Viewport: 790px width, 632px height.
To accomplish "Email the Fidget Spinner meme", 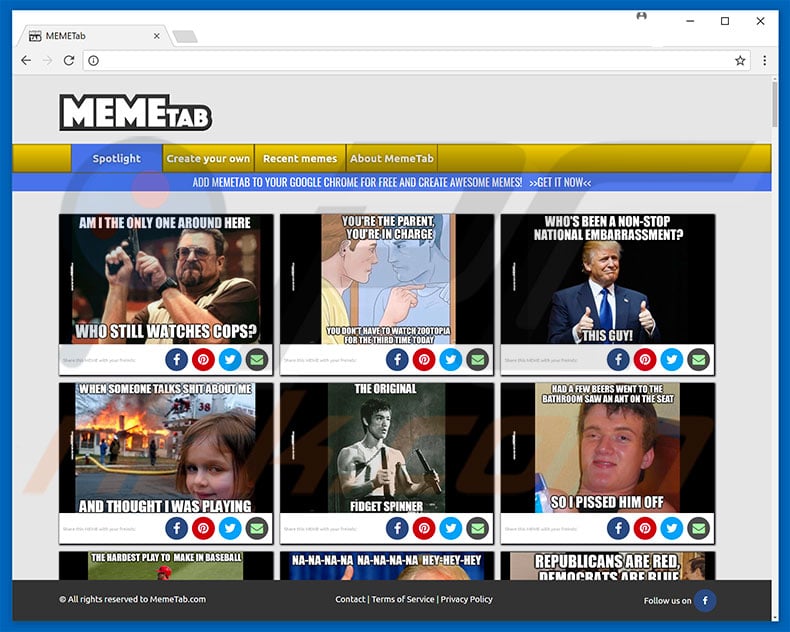I will [478, 528].
